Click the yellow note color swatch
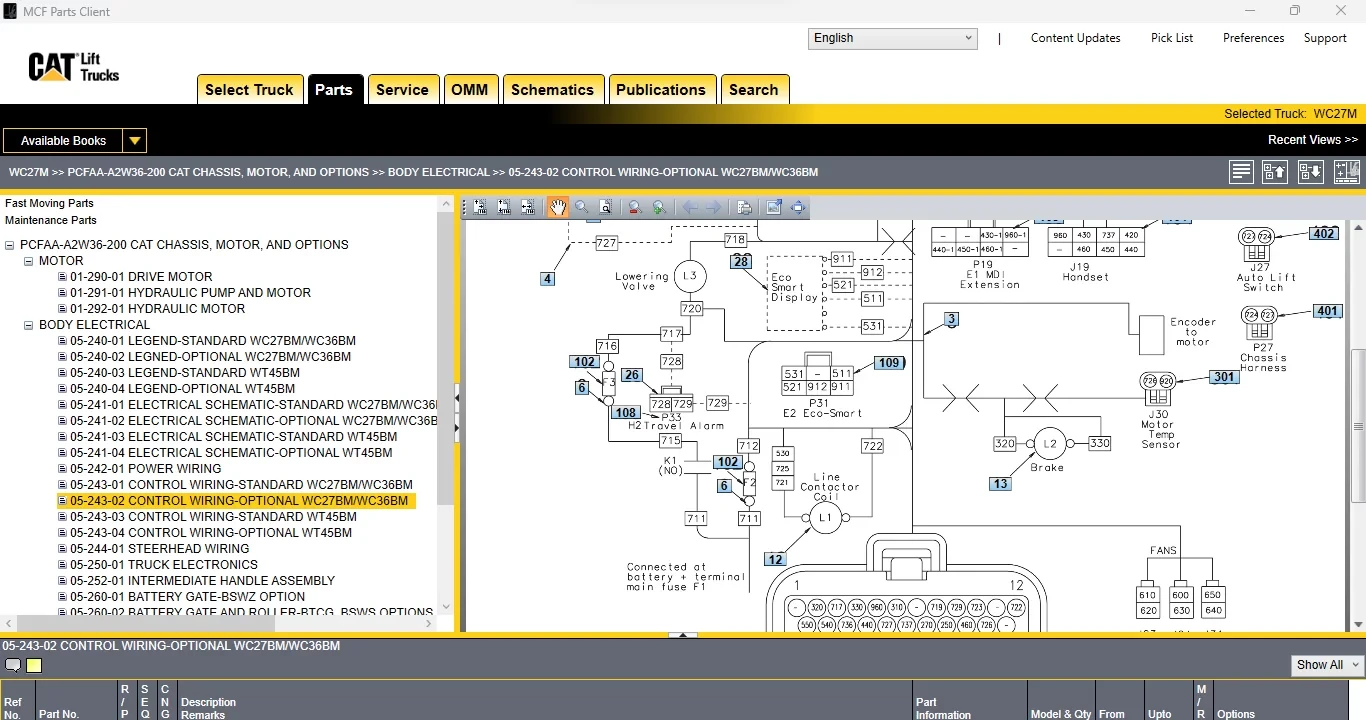 click(34, 666)
